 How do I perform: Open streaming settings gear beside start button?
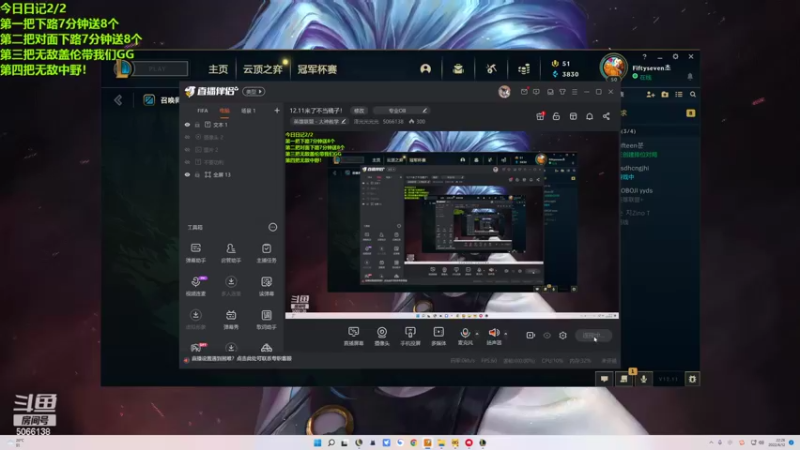click(563, 335)
